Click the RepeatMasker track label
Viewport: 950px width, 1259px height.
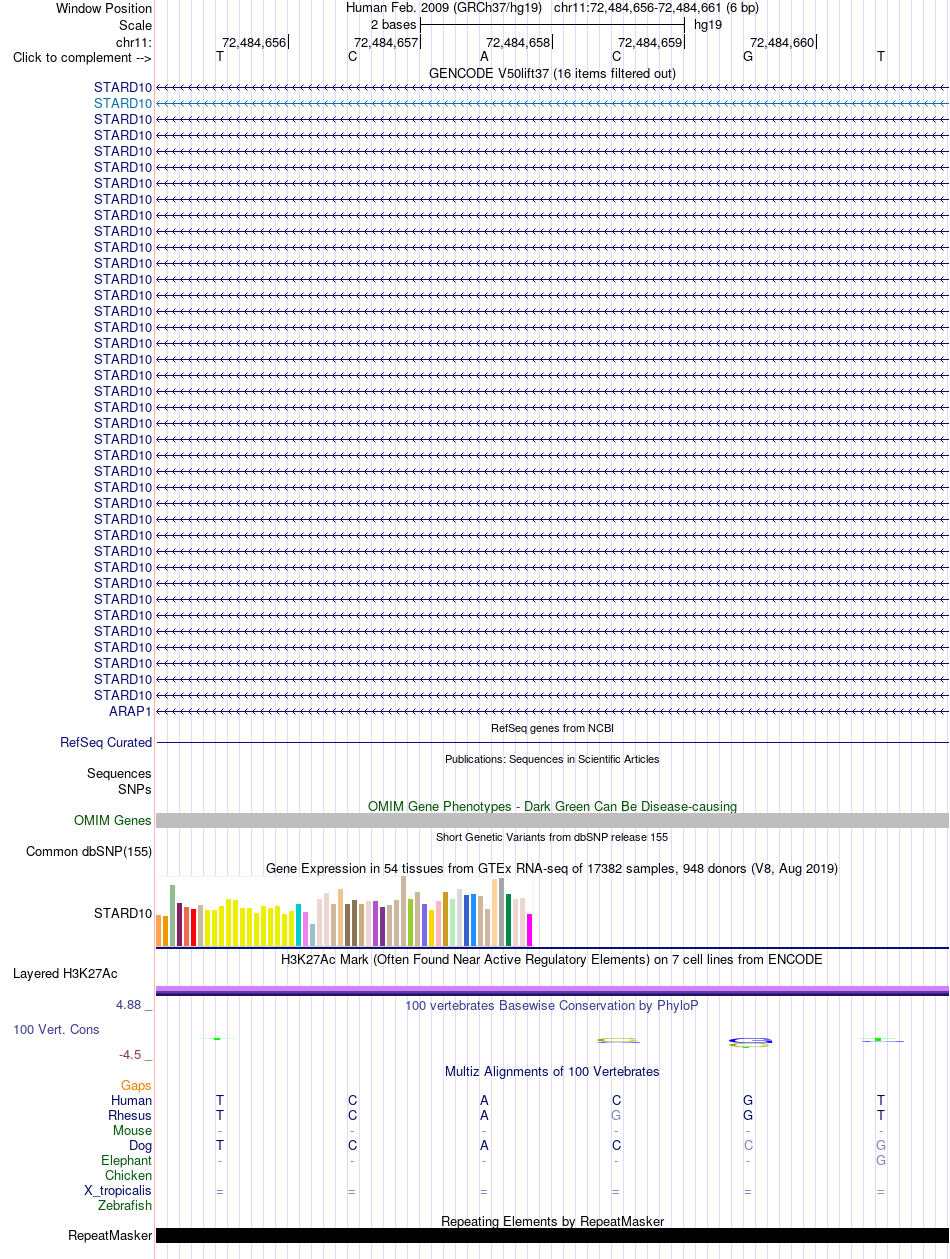(x=110, y=1236)
